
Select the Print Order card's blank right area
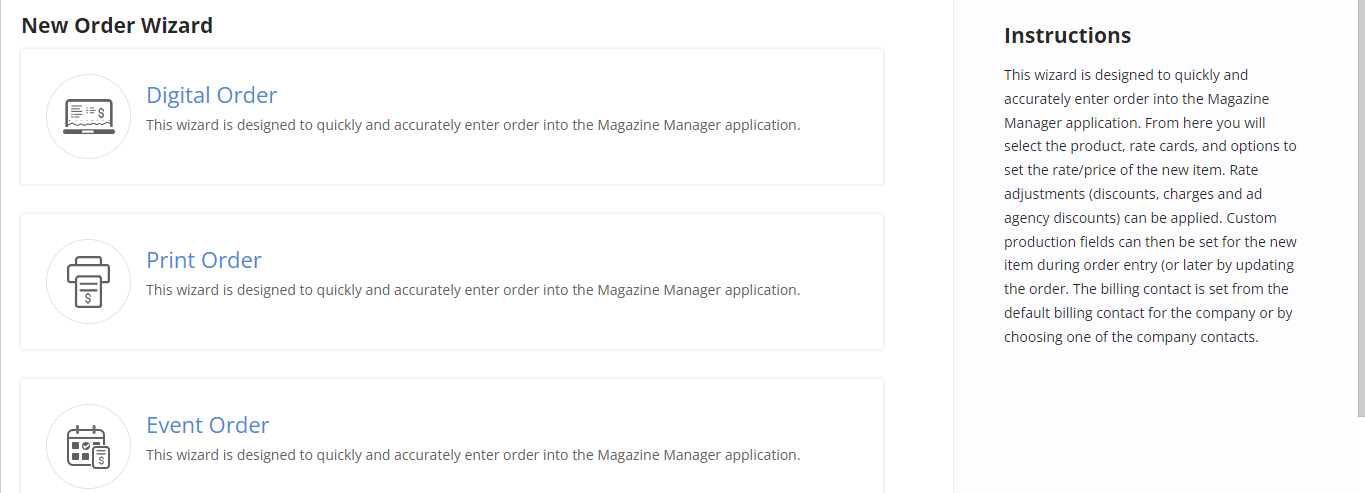[840, 281]
